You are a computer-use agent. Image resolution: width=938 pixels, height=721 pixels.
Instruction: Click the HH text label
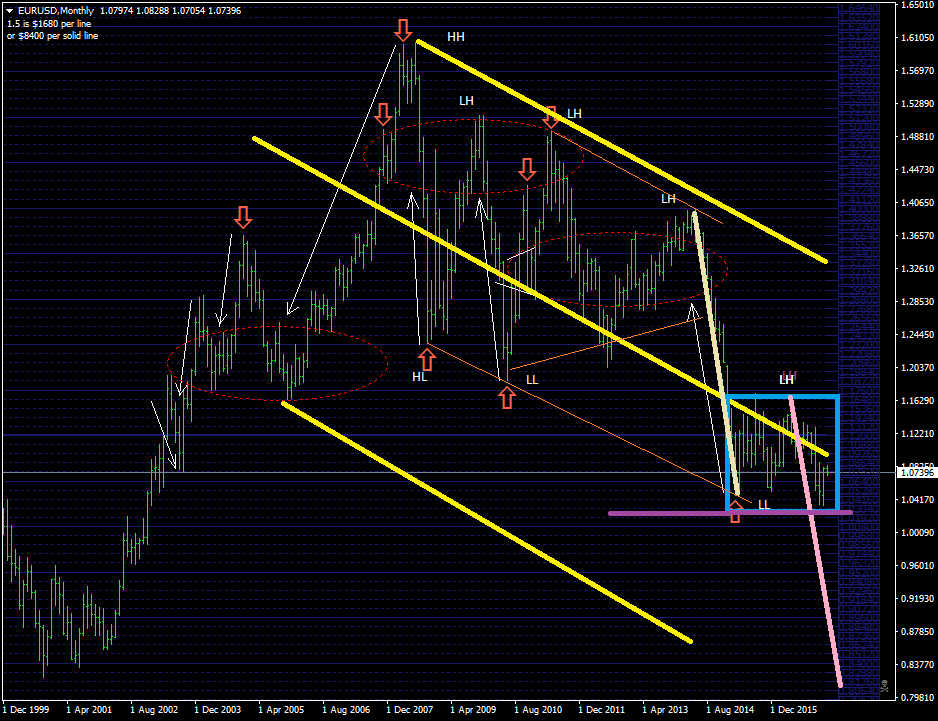[x=457, y=38]
